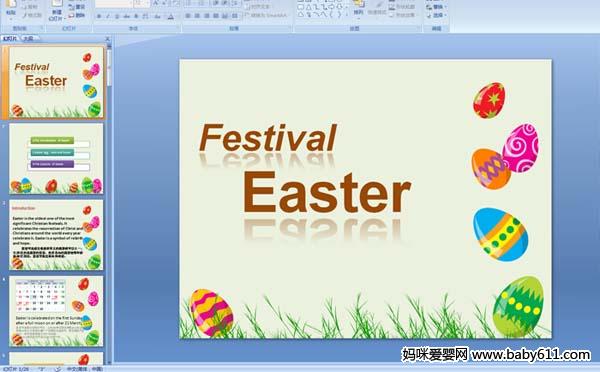Screen dimensions: 600x372
Task: Expand the shapes gallery more arrow
Action: point(347,15)
